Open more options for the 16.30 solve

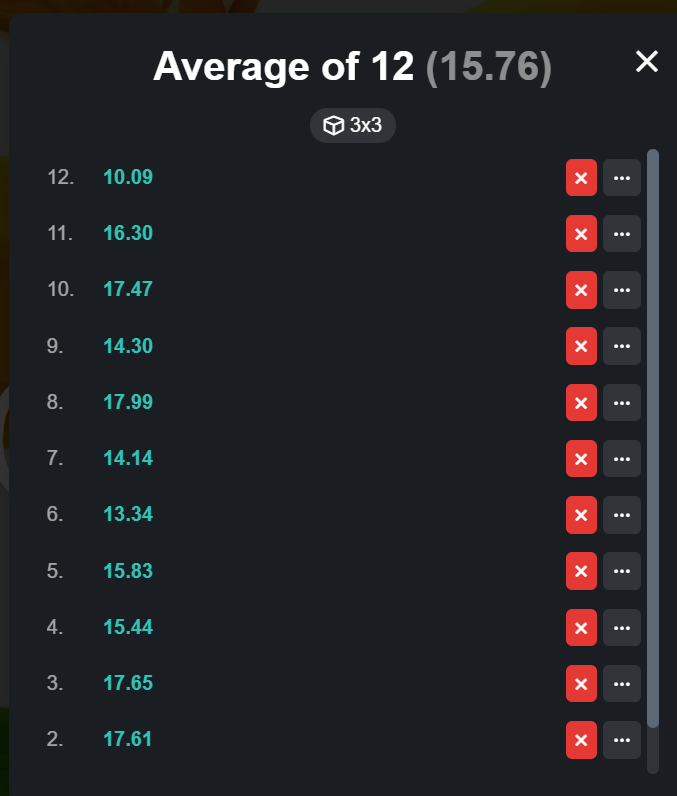[x=622, y=234]
